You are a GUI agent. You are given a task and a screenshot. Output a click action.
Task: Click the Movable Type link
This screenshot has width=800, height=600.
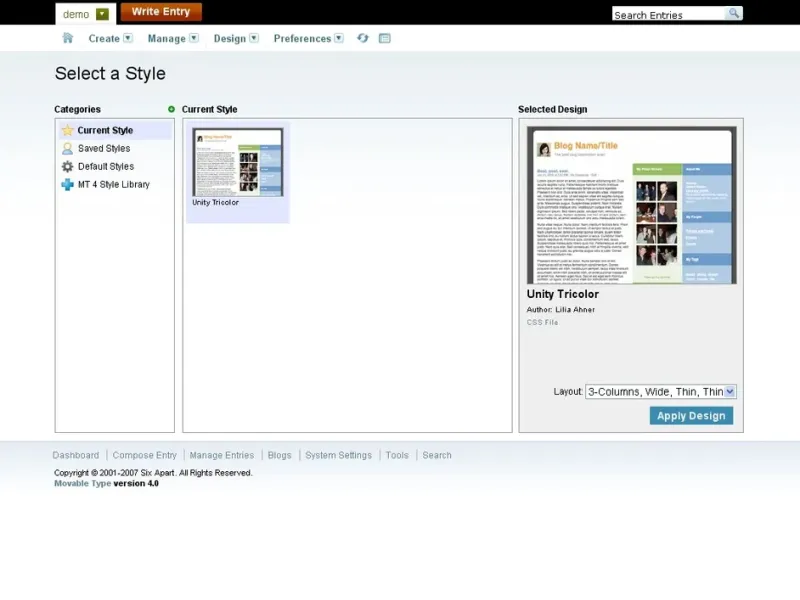click(x=83, y=484)
